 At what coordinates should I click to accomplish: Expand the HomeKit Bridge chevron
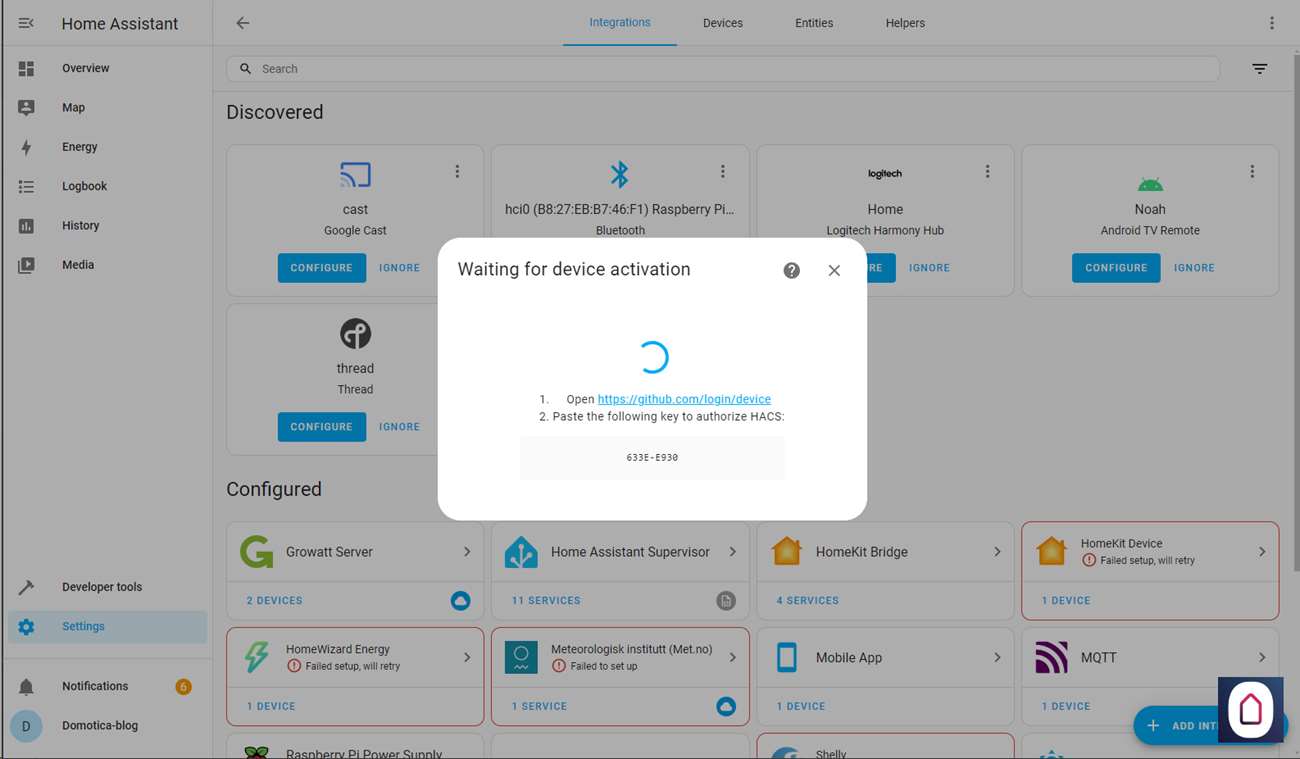pos(997,552)
